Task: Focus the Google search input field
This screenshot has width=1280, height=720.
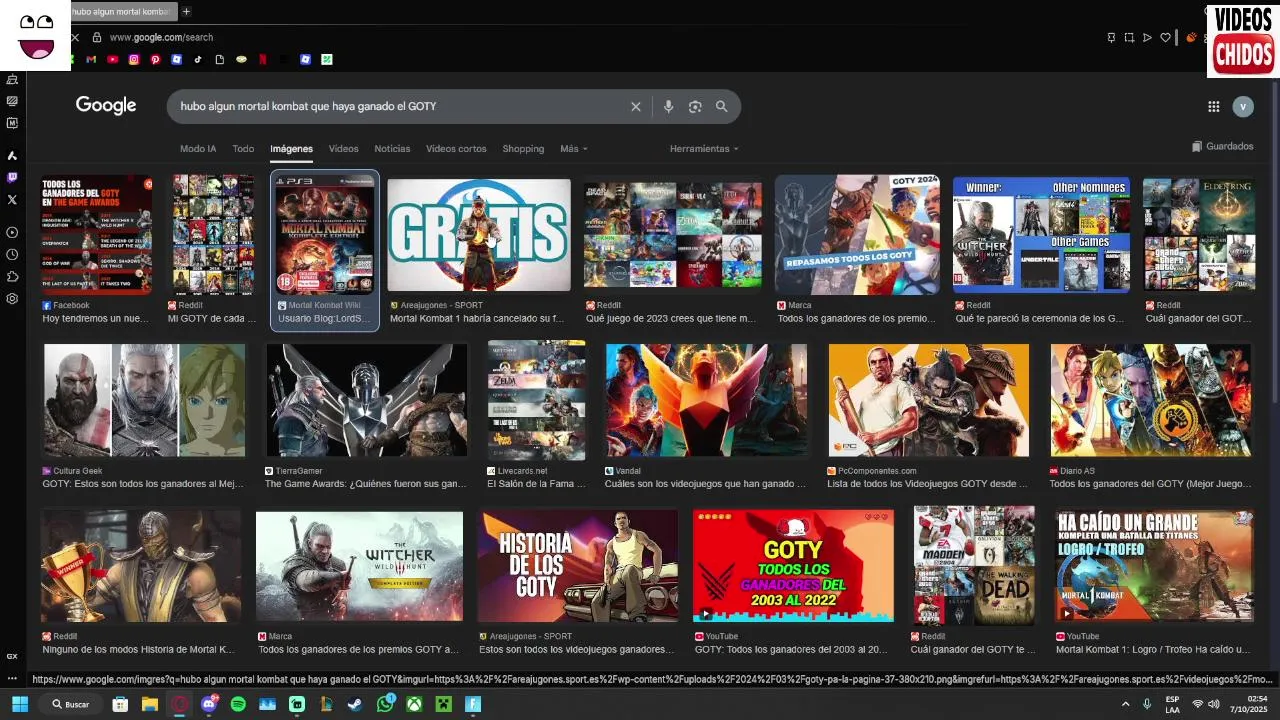Action: coord(400,106)
